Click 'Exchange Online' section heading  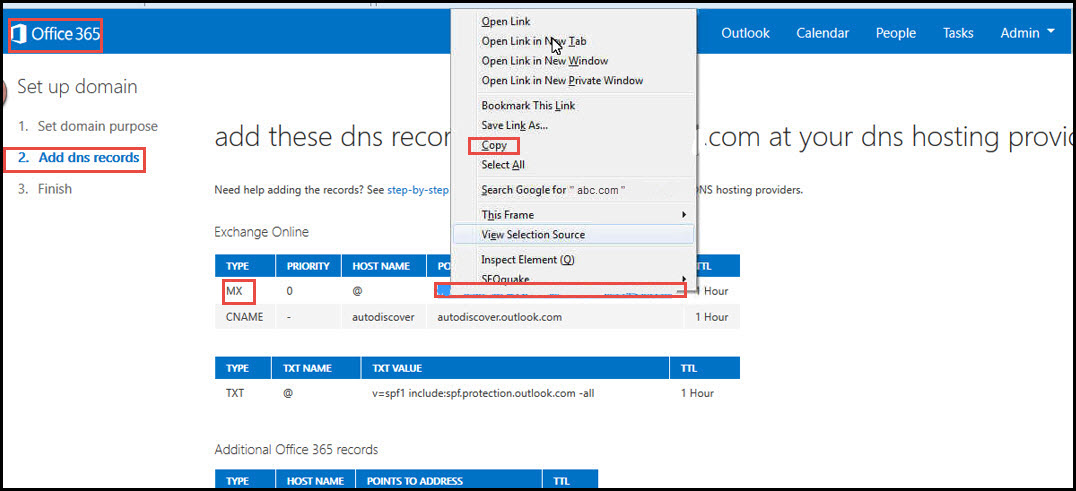click(261, 232)
